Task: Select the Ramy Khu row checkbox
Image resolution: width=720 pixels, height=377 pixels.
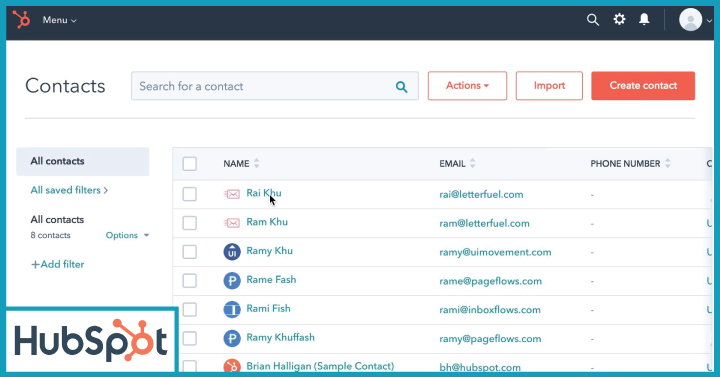Action: click(x=190, y=252)
